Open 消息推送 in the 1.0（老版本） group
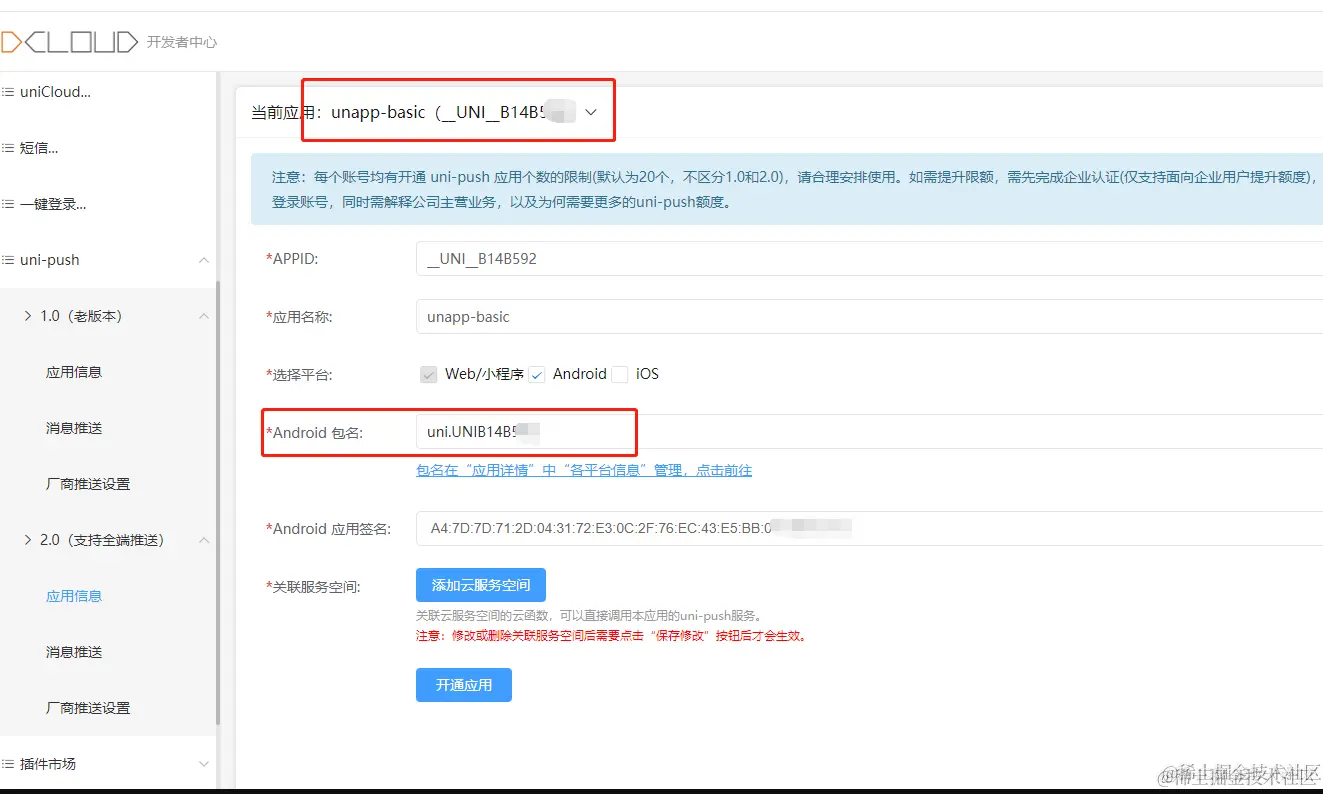 pyautogui.click(x=74, y=428)
